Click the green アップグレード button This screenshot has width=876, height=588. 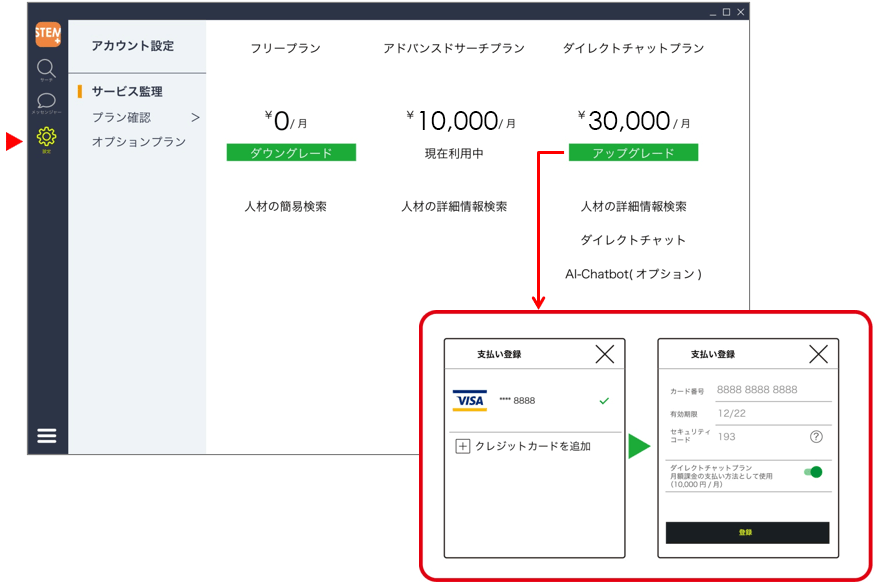[x=633, y=153]
